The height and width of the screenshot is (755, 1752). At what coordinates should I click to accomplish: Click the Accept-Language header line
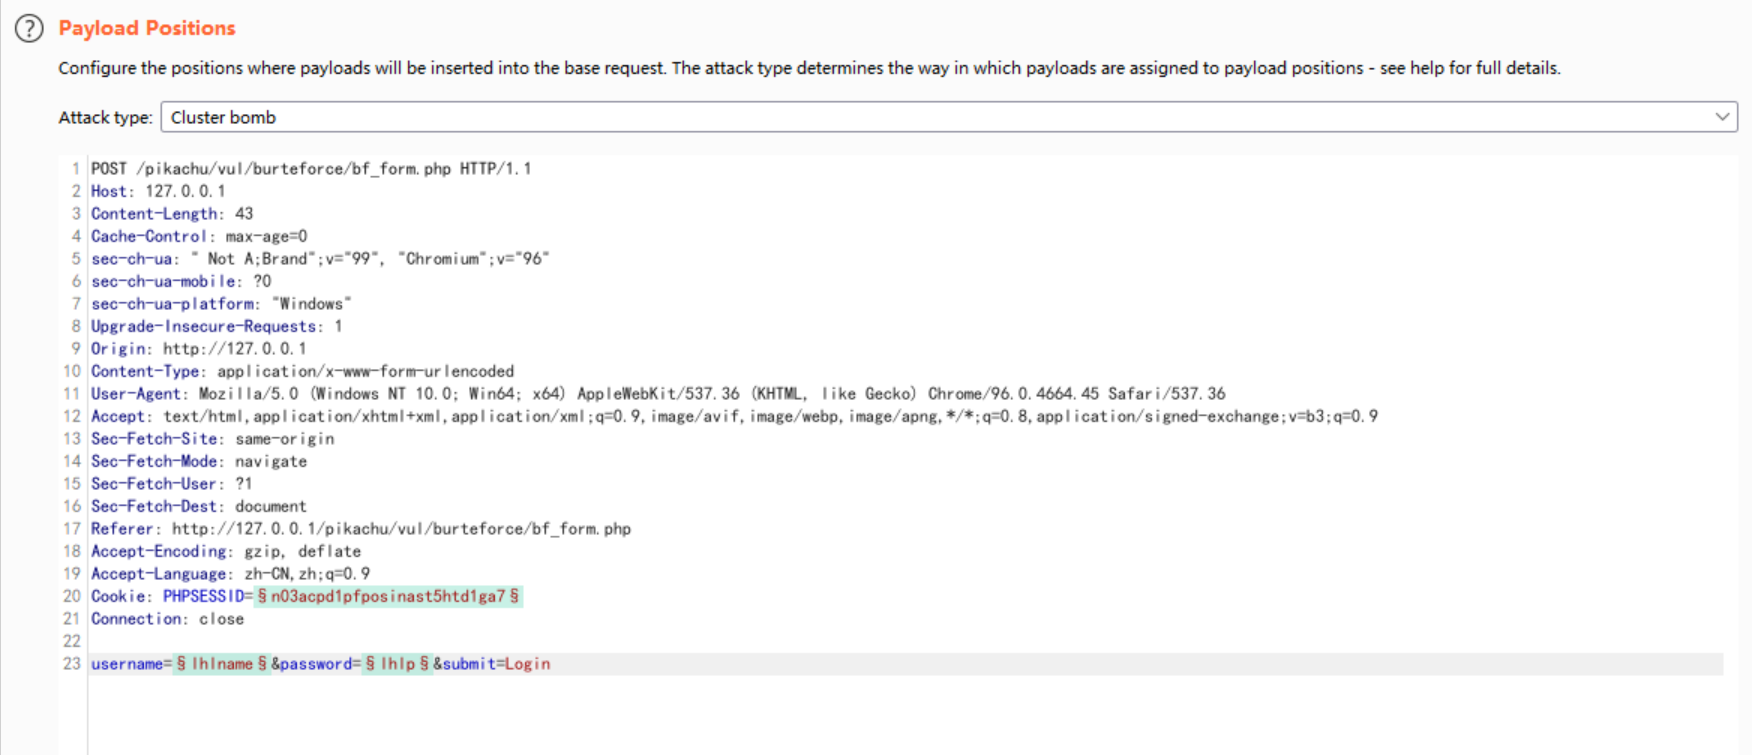[230, 574]
